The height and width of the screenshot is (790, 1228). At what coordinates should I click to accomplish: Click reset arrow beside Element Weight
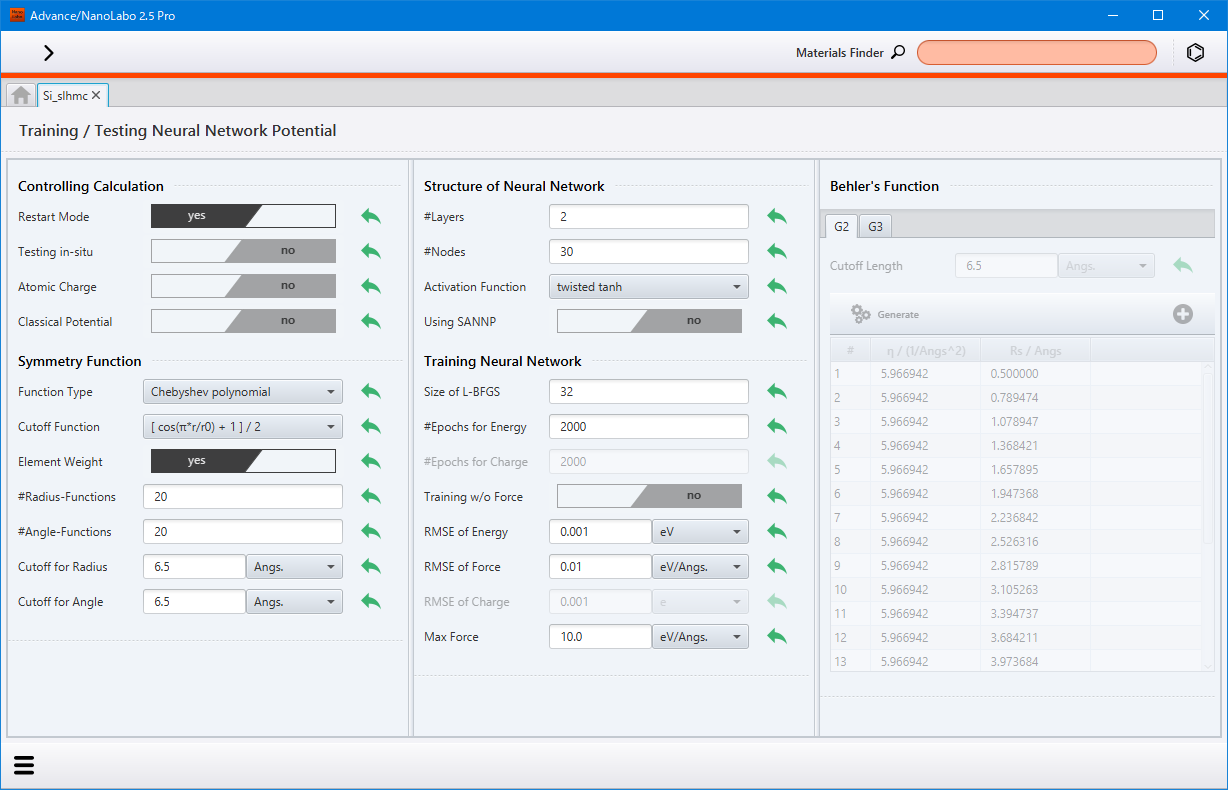tap(371, 461)
